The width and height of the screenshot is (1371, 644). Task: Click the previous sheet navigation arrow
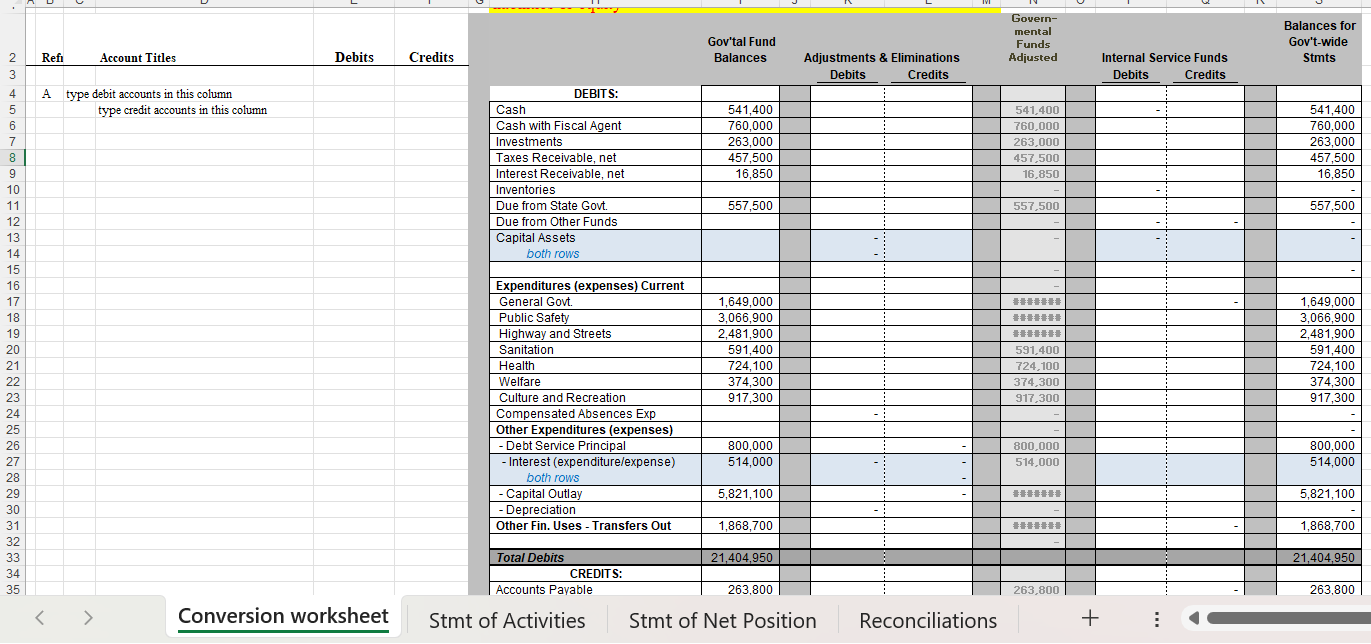tap(40, 619)
